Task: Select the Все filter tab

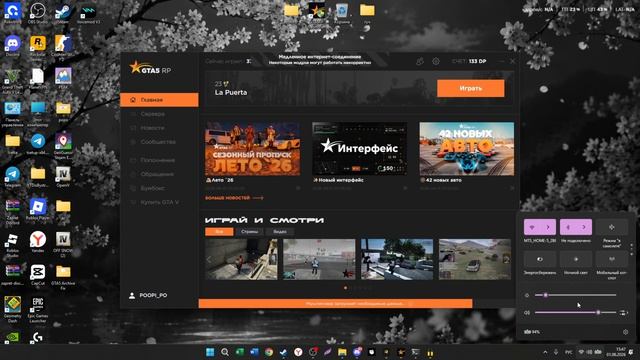Action: pyautogui.click(x=219, y=231)
